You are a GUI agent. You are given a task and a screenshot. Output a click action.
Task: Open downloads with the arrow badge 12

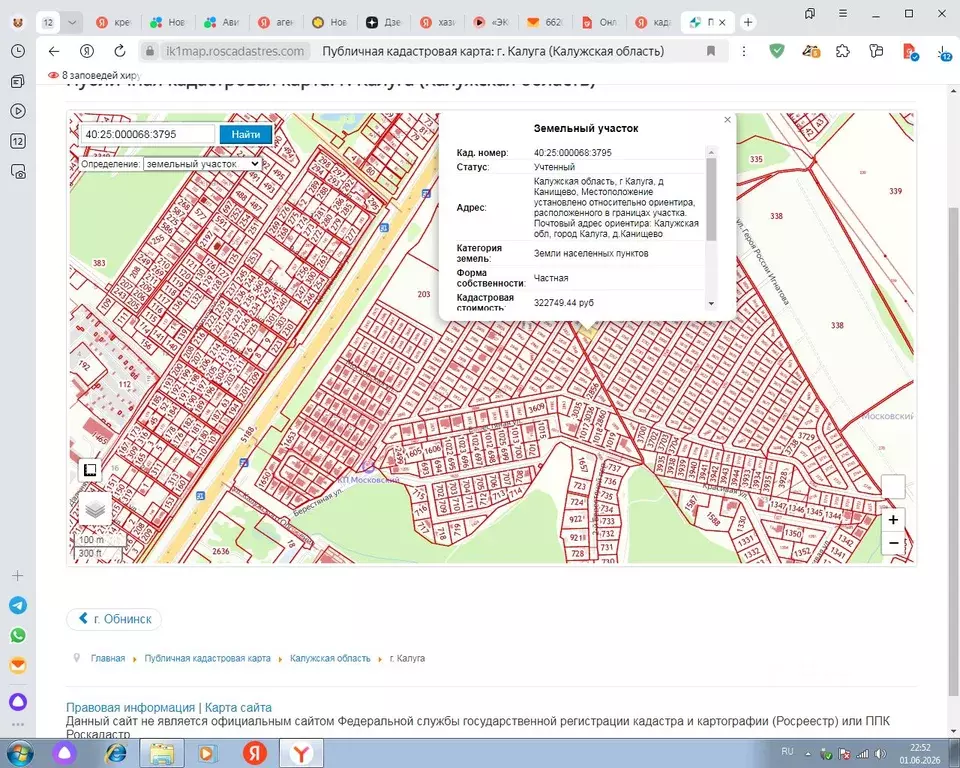(x=943, y=53)
